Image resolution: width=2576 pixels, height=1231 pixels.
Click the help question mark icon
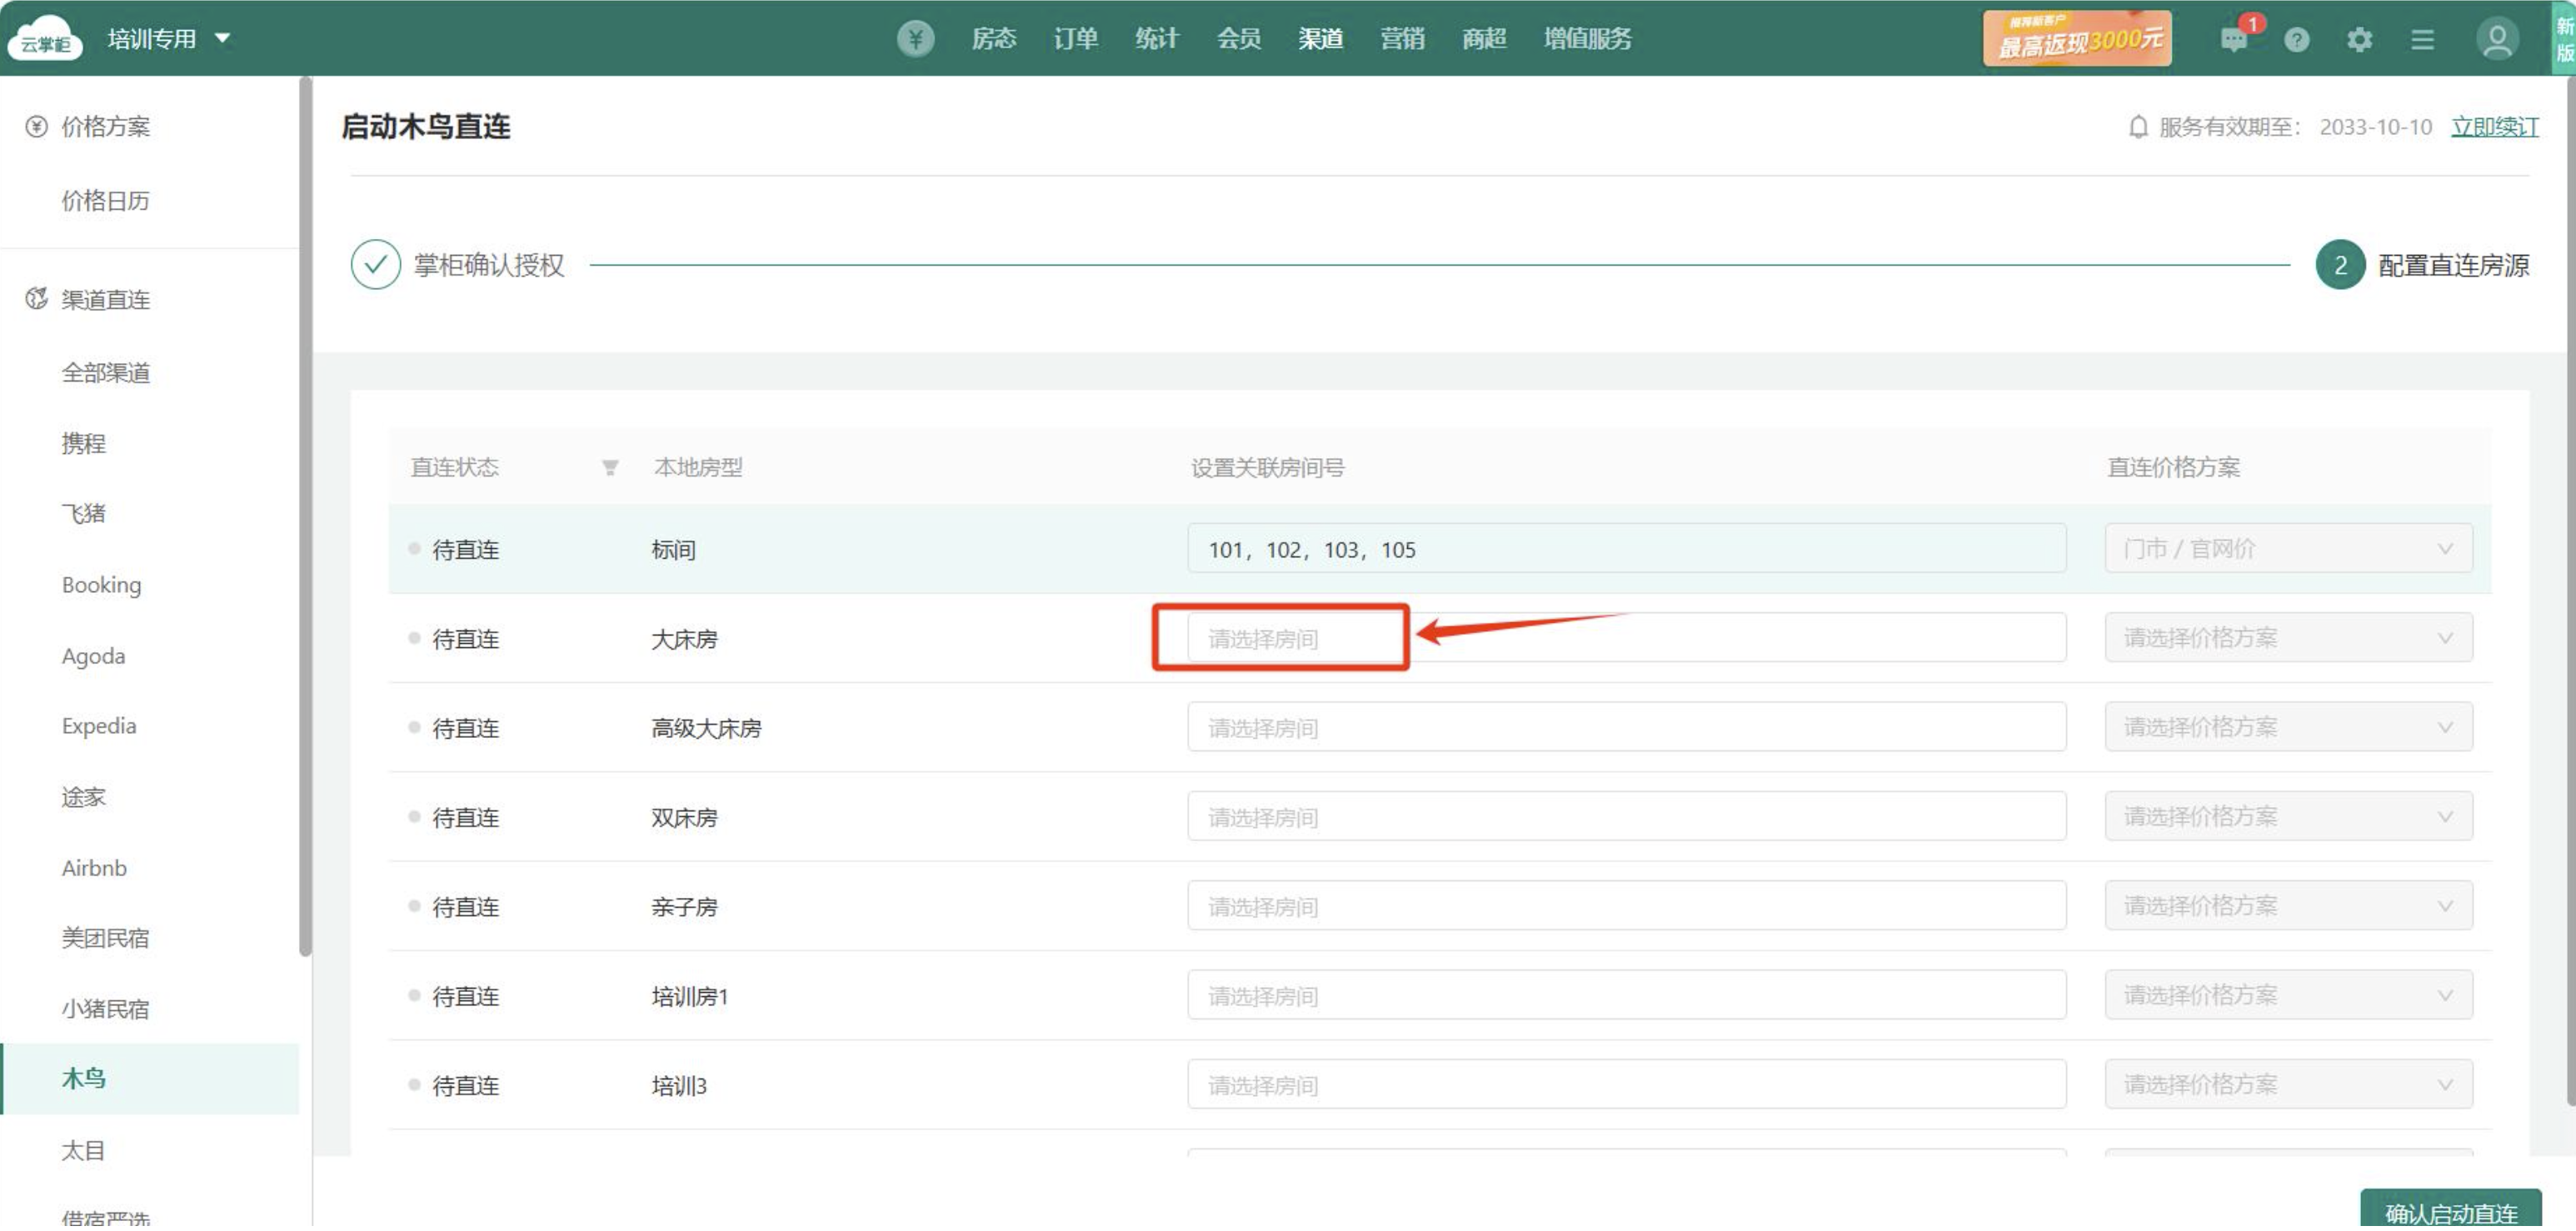[x=2296, y=39]
